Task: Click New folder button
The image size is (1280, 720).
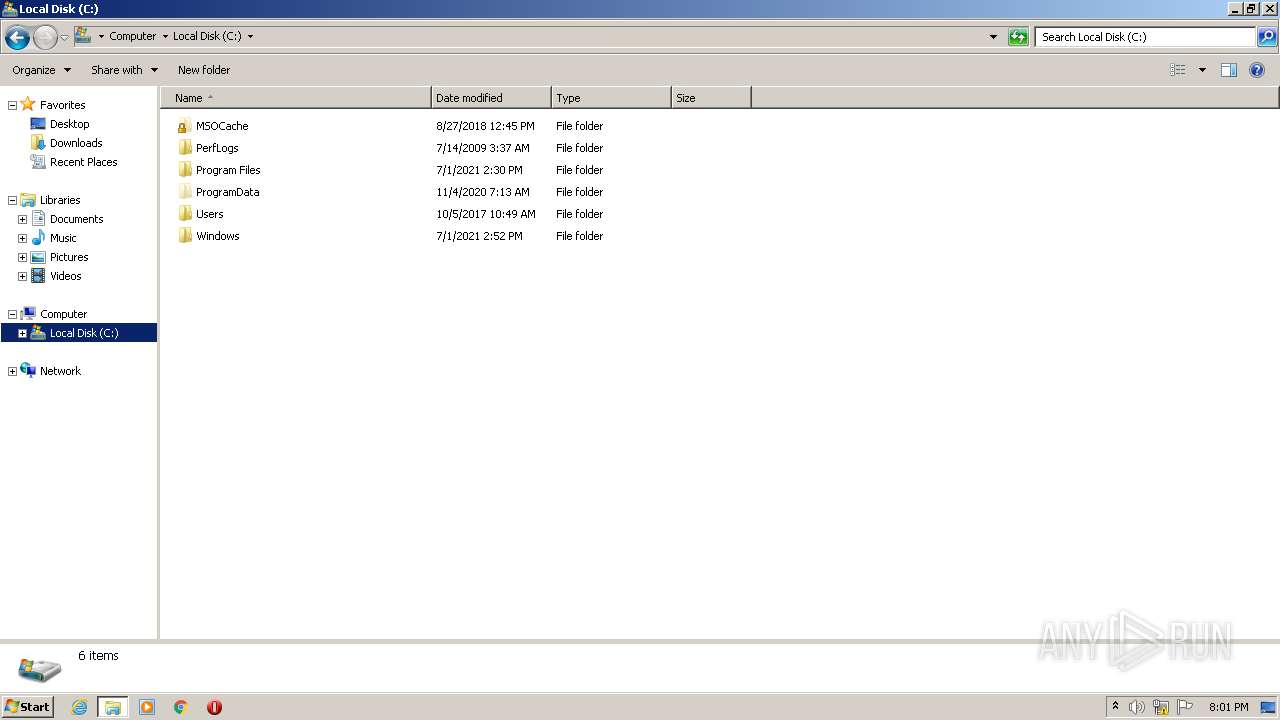Action: point(204,70)
